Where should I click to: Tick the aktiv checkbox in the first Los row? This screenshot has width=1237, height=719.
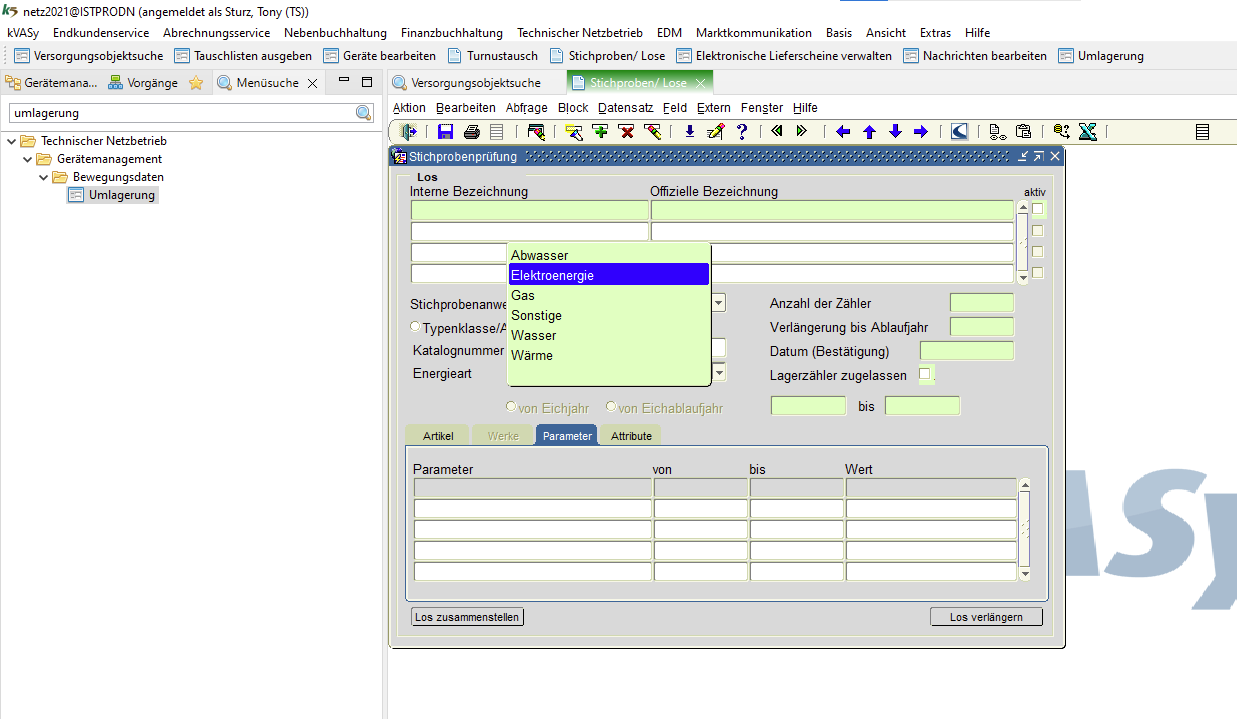coord(1038,209)
